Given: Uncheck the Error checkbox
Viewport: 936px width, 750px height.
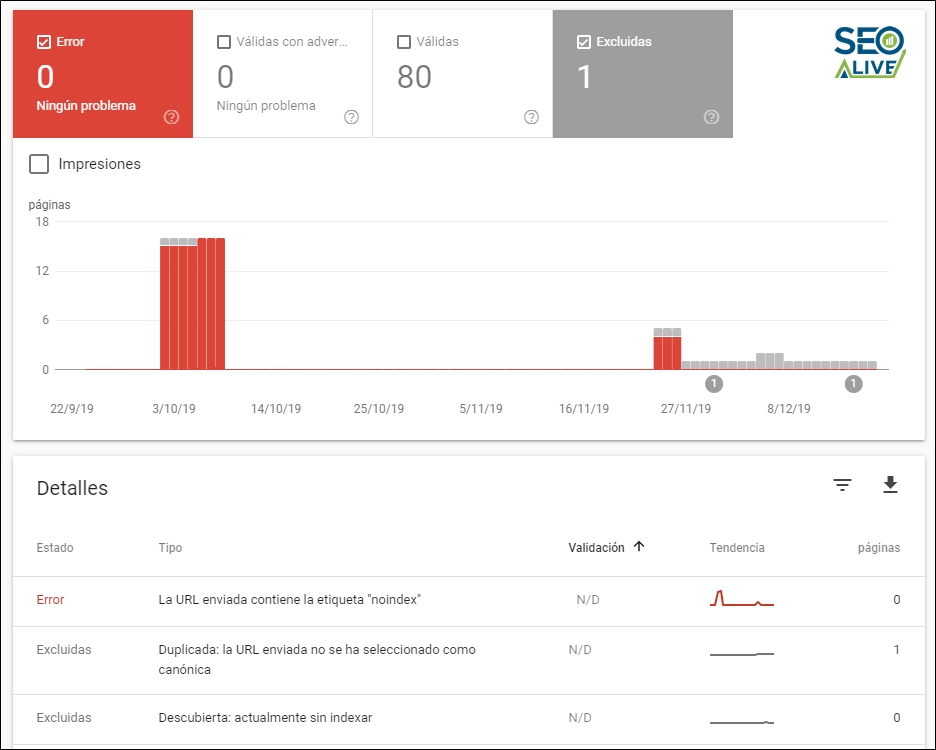Looking at the screenshot, I should coord(43,42).
